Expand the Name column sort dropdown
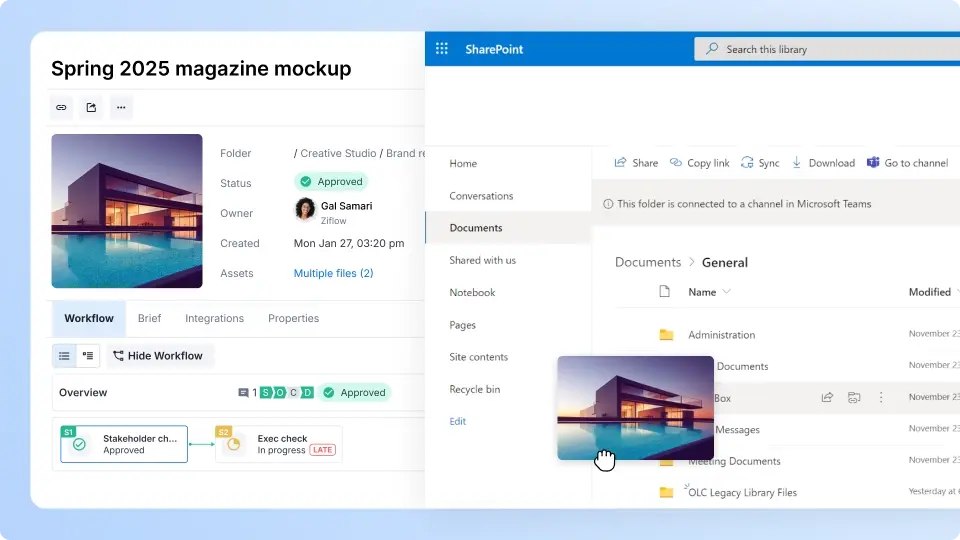The width and height of the screenshot is (960, 540). point(726,292)
